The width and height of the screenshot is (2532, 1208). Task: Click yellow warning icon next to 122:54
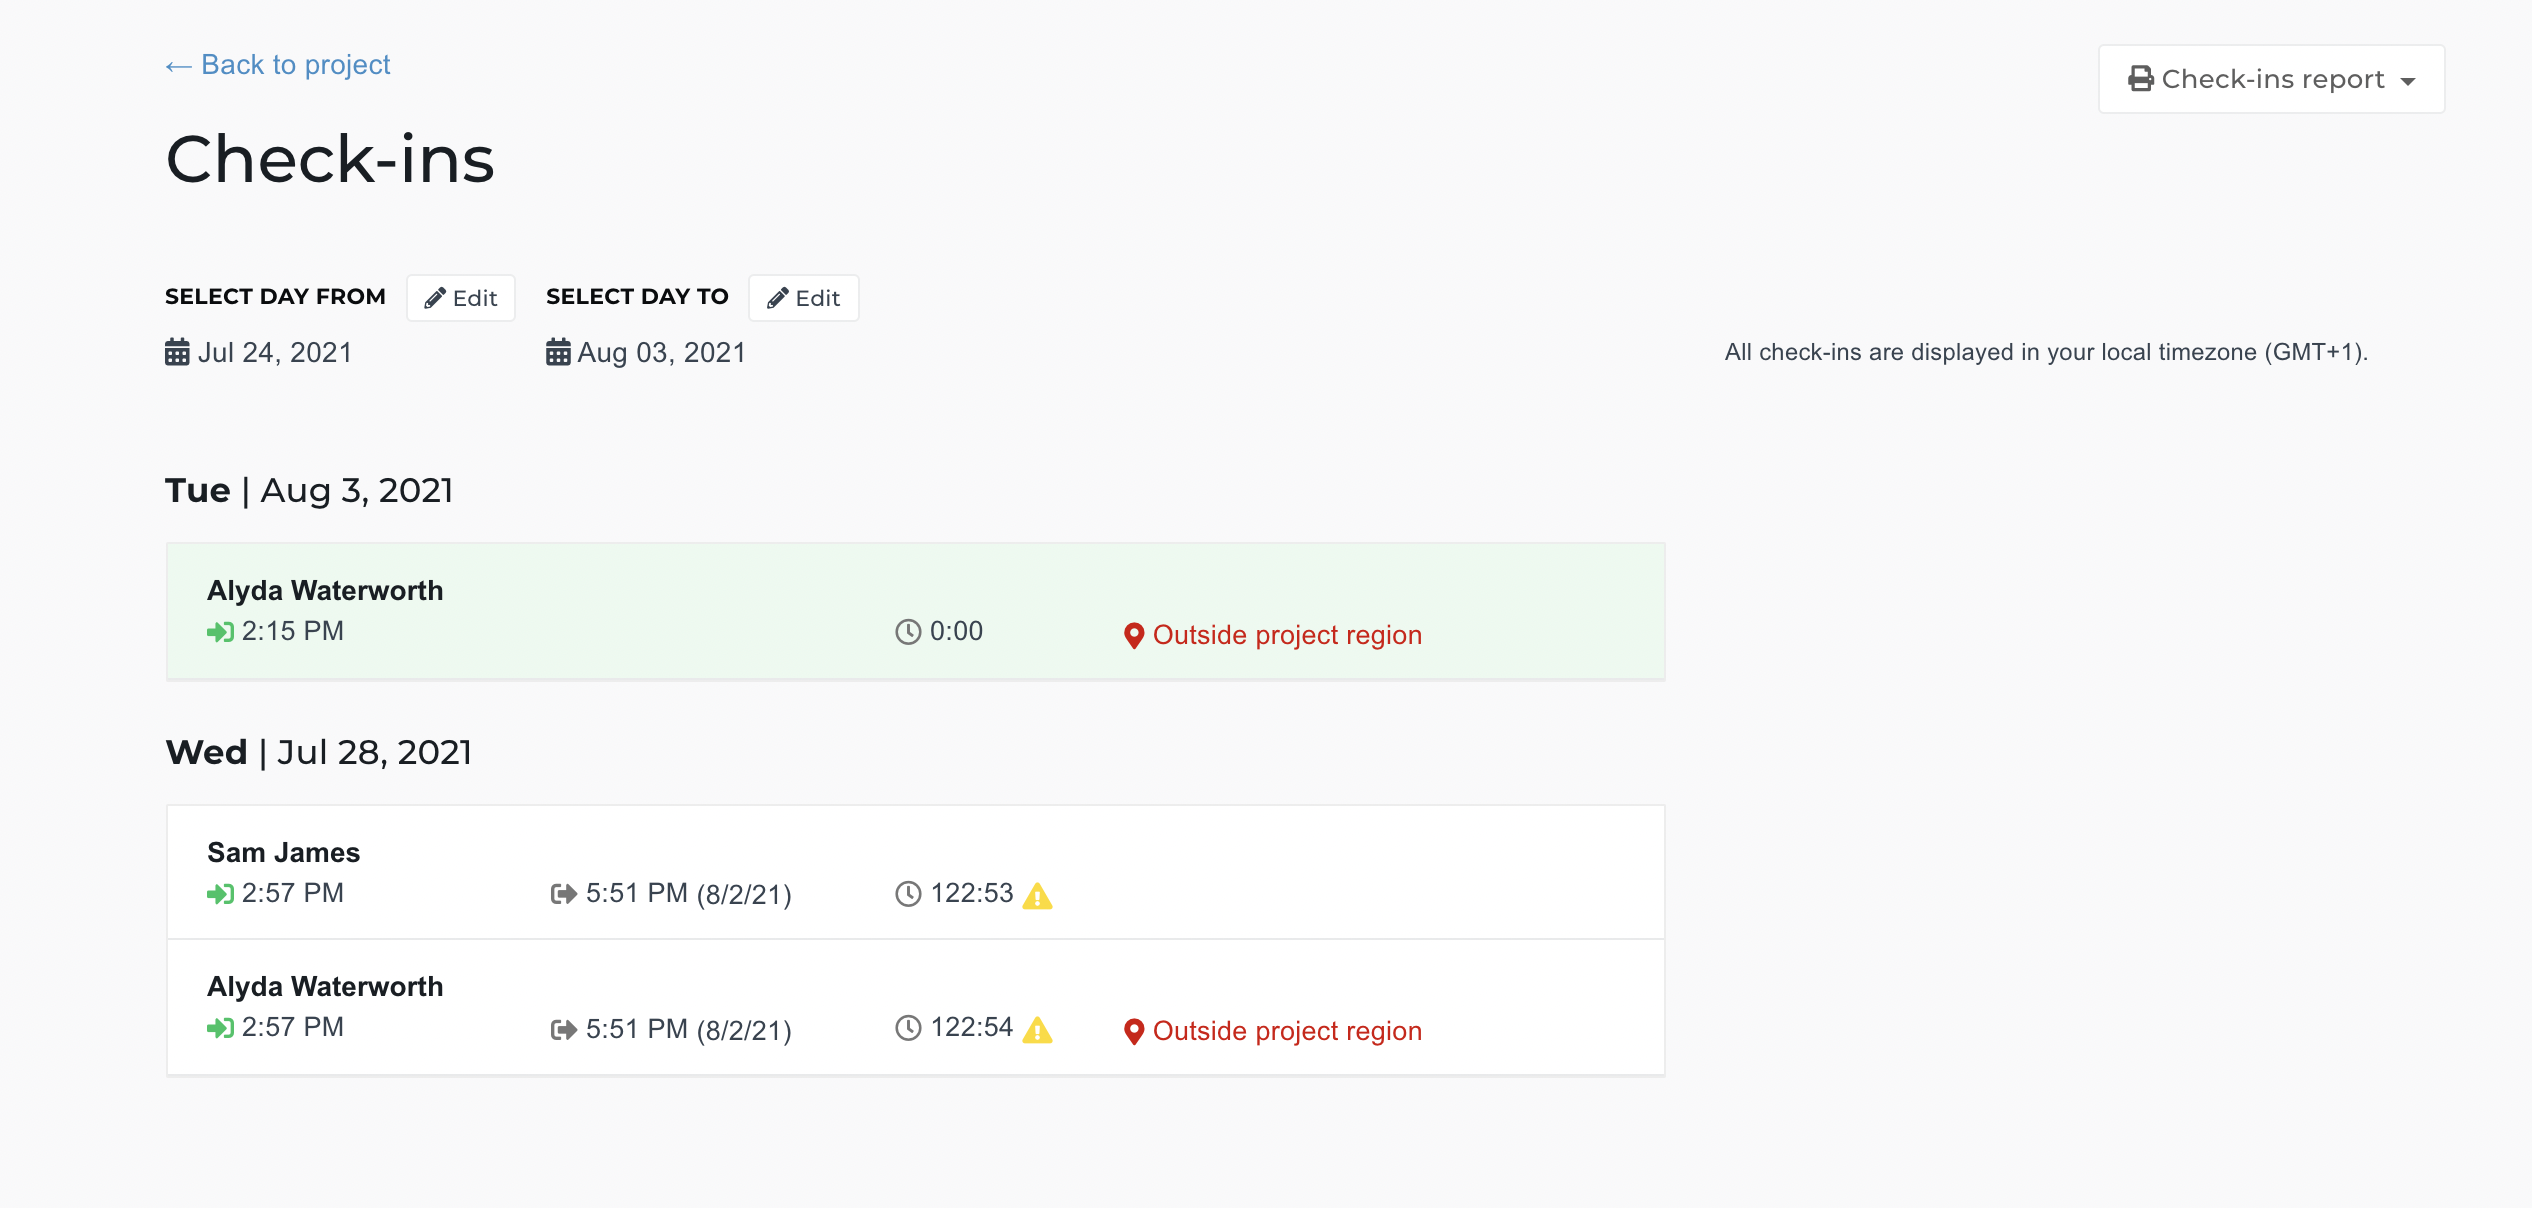(1038, 1029)
